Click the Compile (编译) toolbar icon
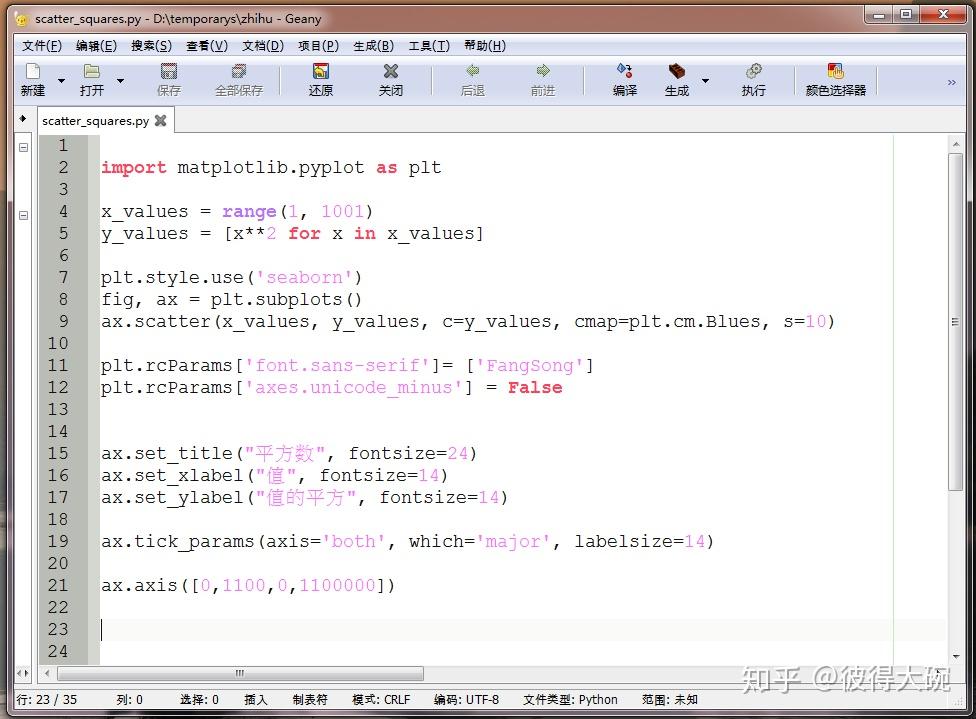Image resolution: width=976 pixels, height=719 pixels. [x=625, y=70]
